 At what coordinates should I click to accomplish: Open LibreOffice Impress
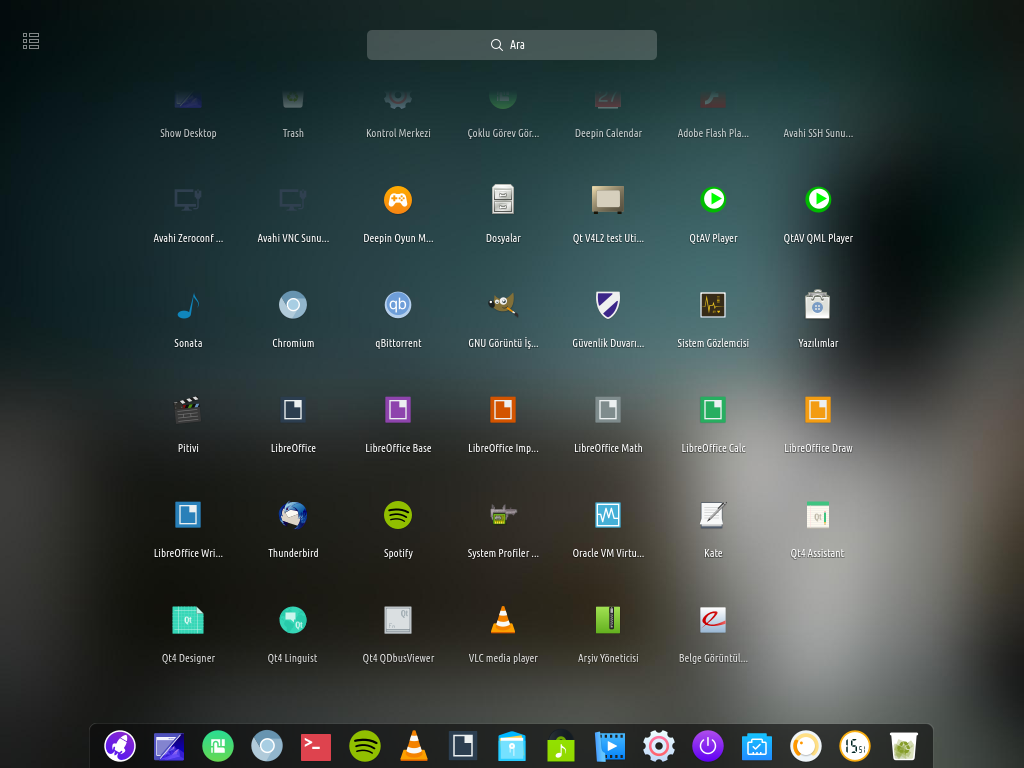(x=503, y=410)
